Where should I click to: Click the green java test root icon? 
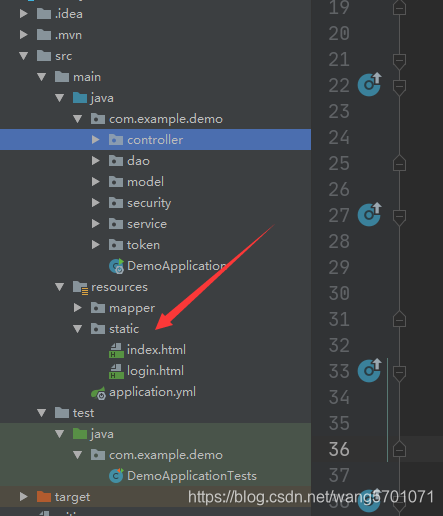(x=80, y=434)
